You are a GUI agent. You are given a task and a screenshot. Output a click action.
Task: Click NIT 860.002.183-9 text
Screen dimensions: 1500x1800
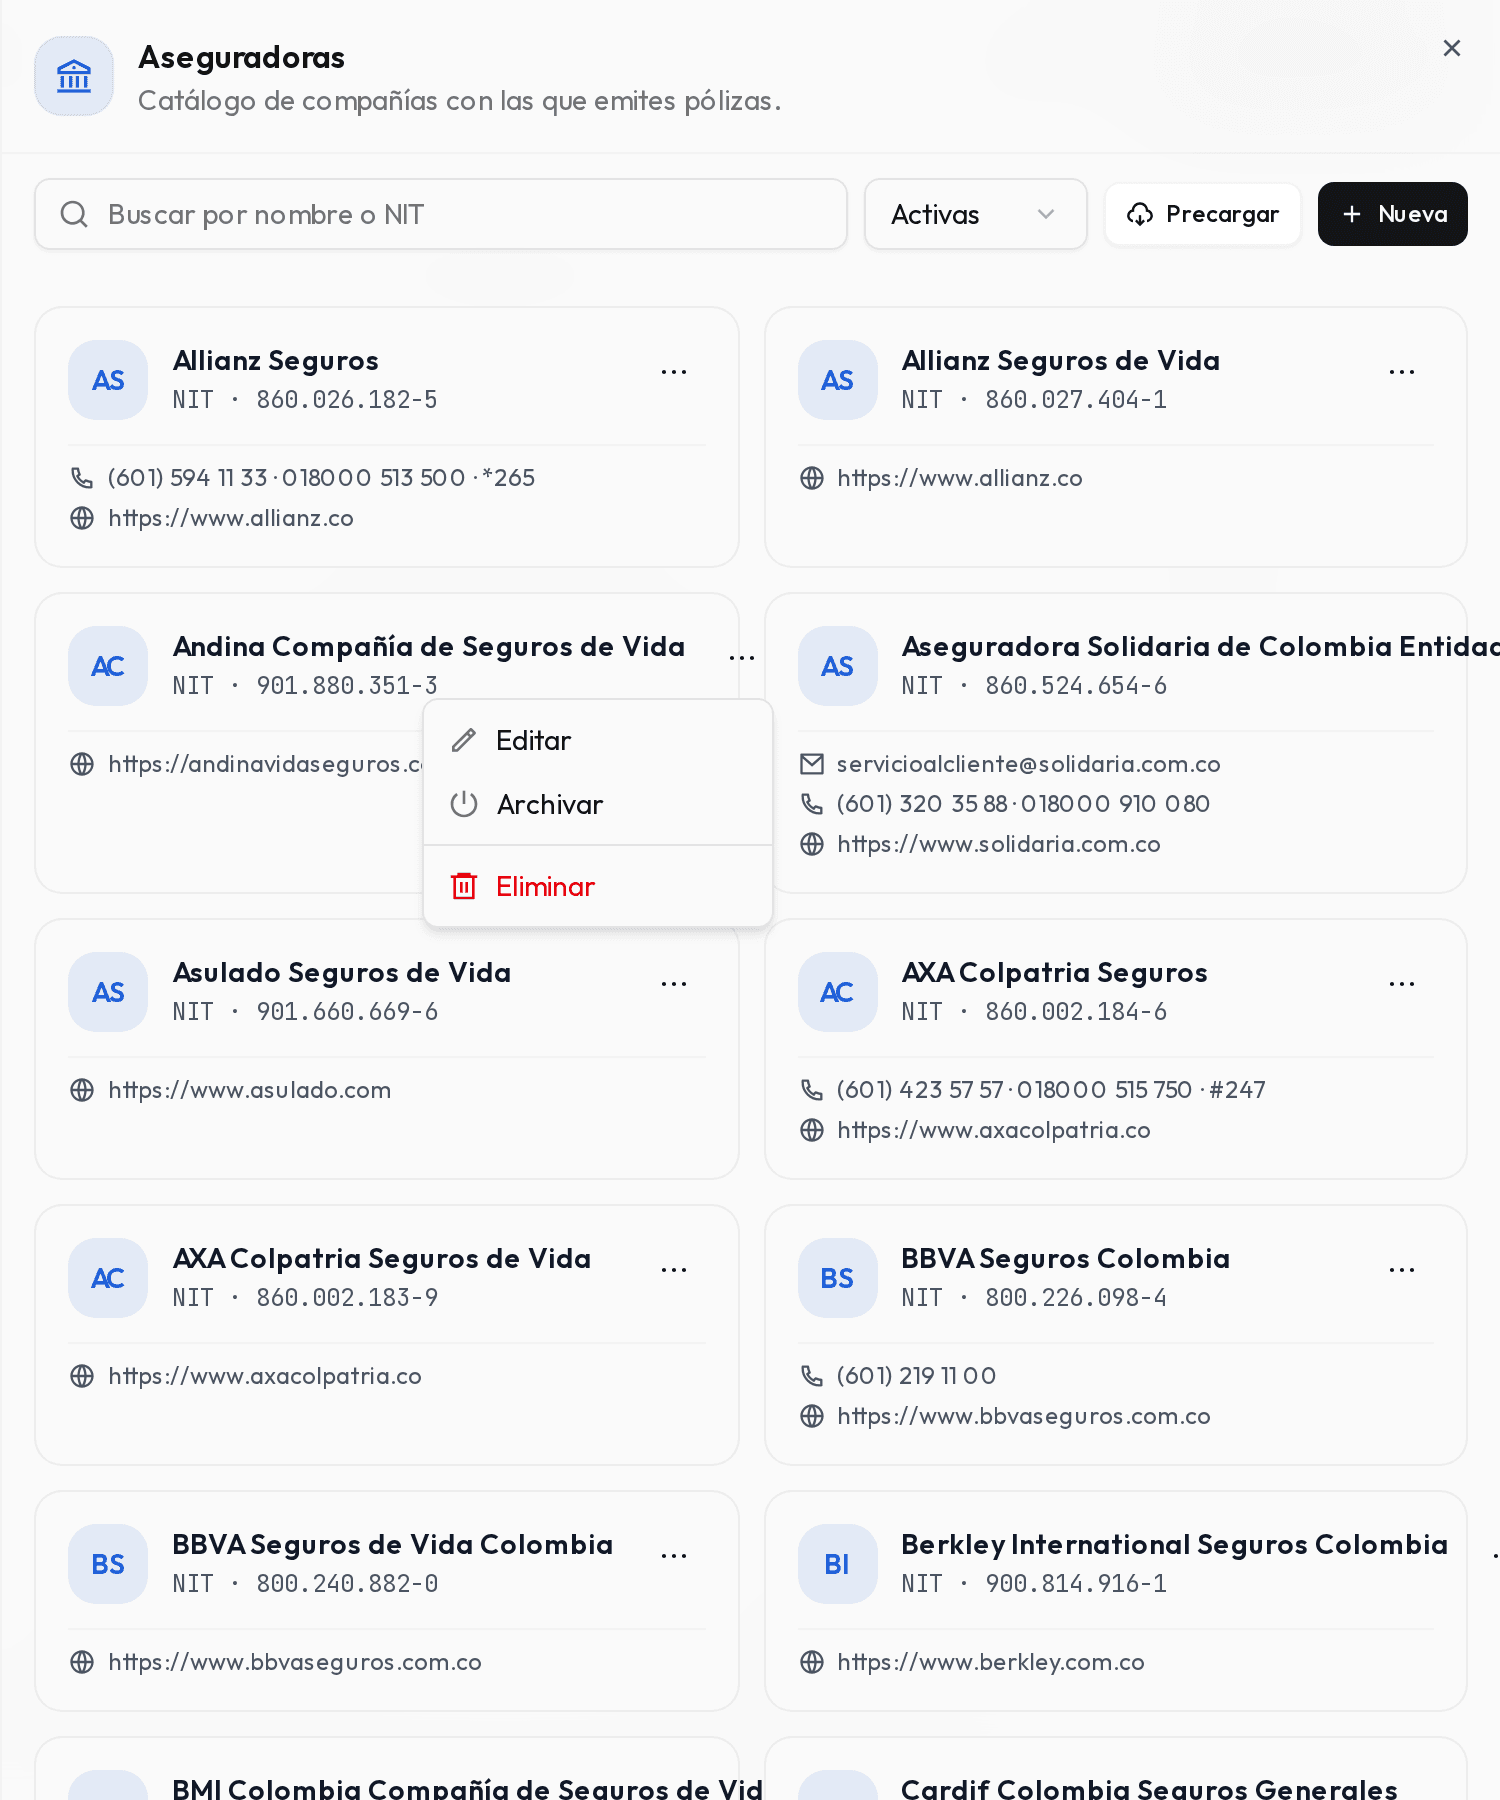click(305, 1298)
